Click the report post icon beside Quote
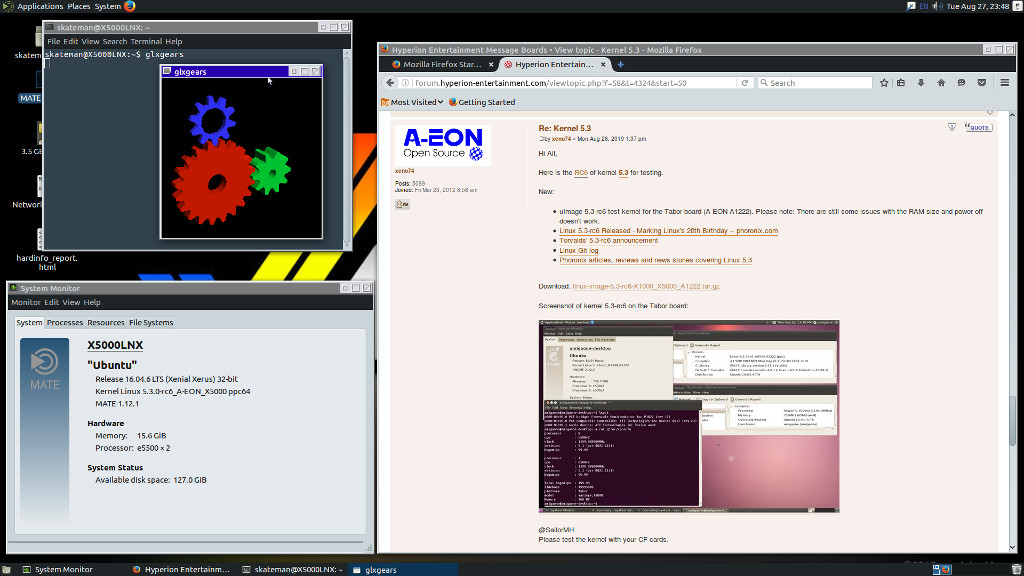The height and width of the screenshot is (576, 1024). click(x=952, y=127)
